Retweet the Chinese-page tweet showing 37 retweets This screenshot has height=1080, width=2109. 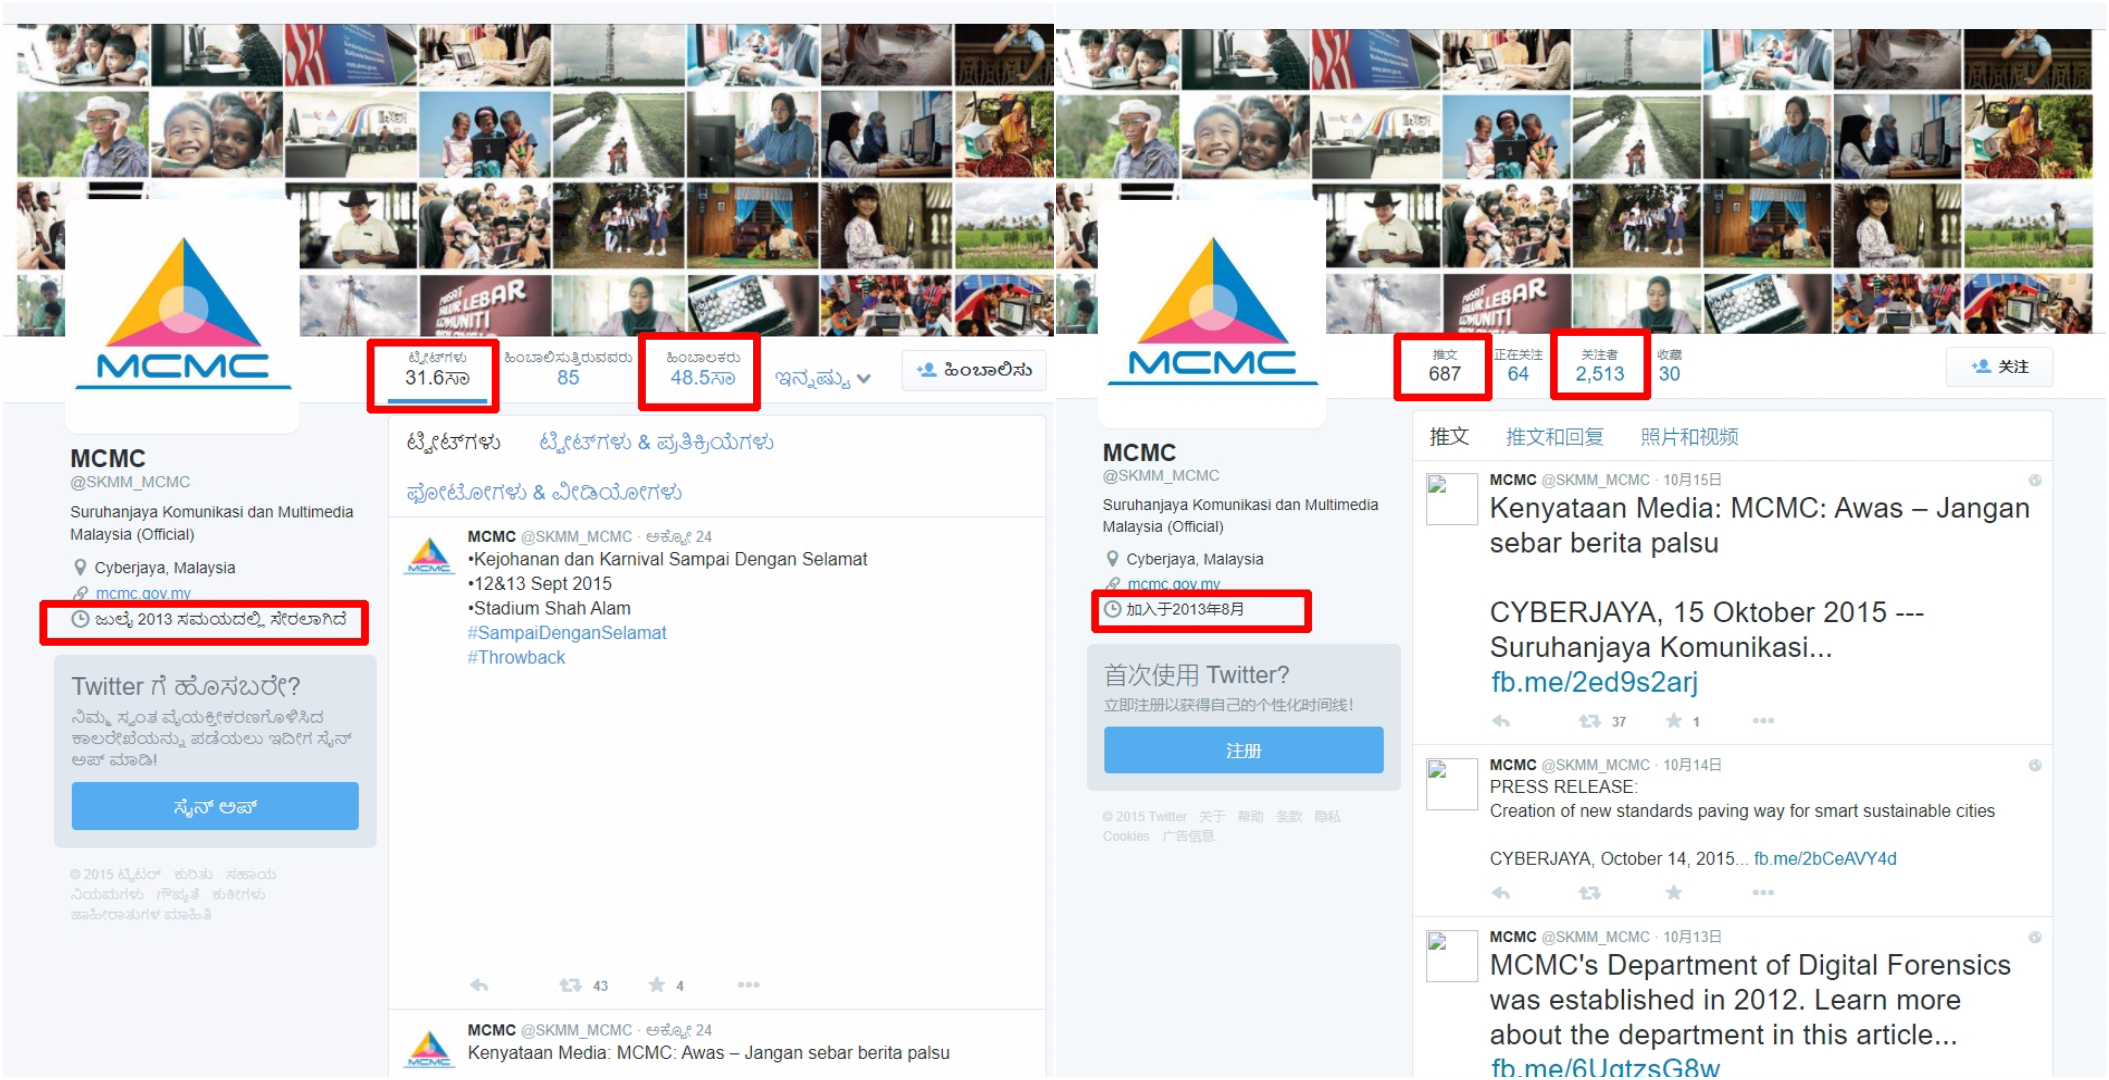(x=1590, y=721)
